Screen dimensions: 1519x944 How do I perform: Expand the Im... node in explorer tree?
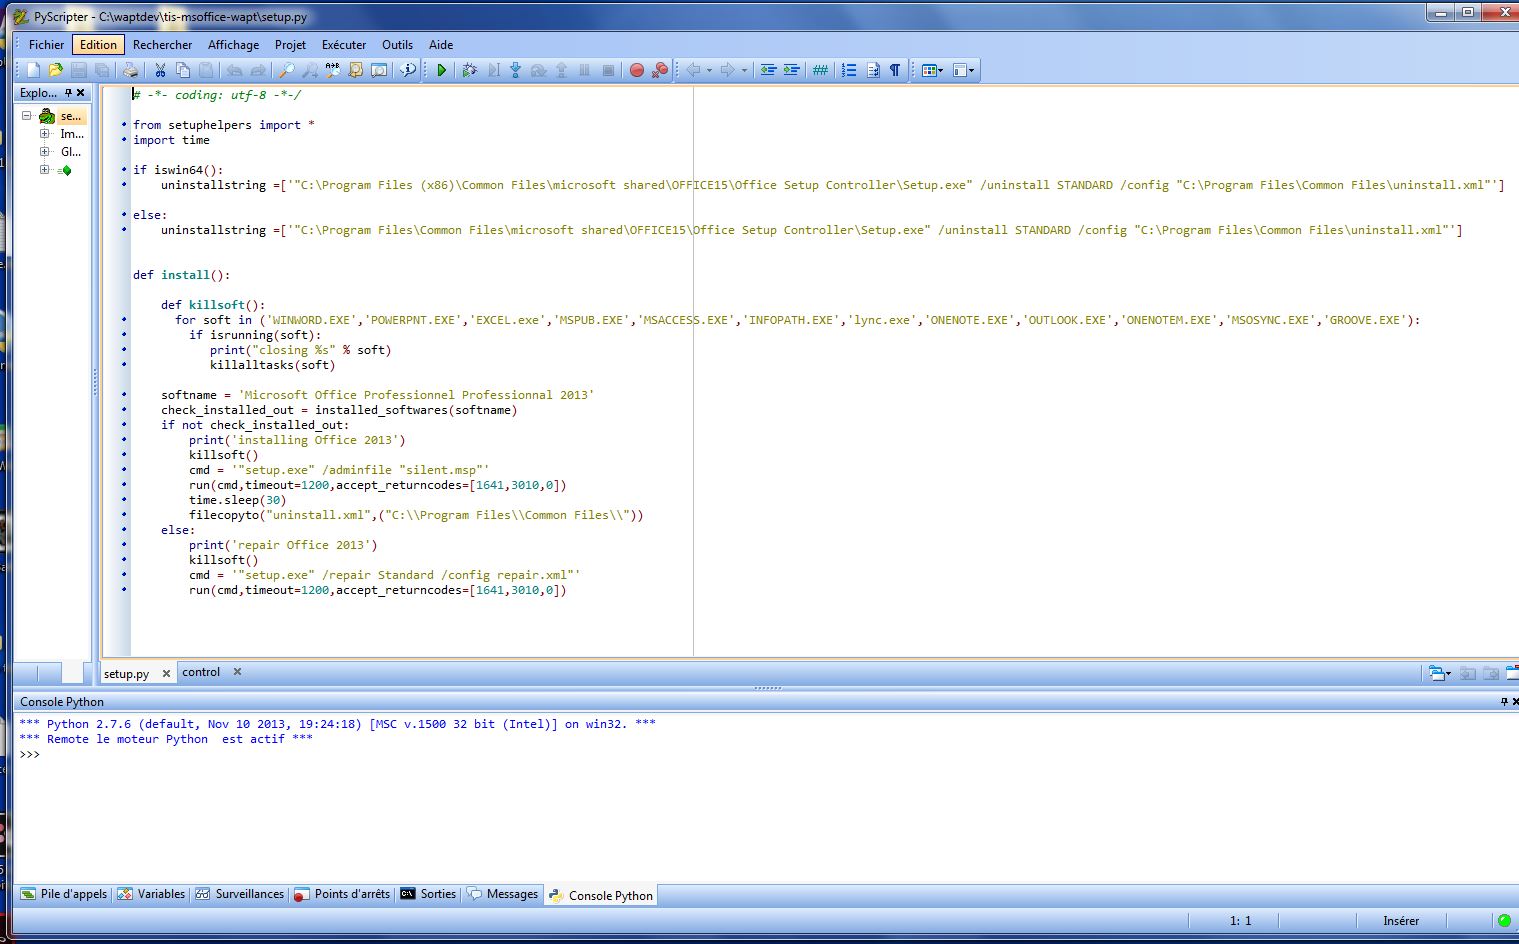pos(44,133)
